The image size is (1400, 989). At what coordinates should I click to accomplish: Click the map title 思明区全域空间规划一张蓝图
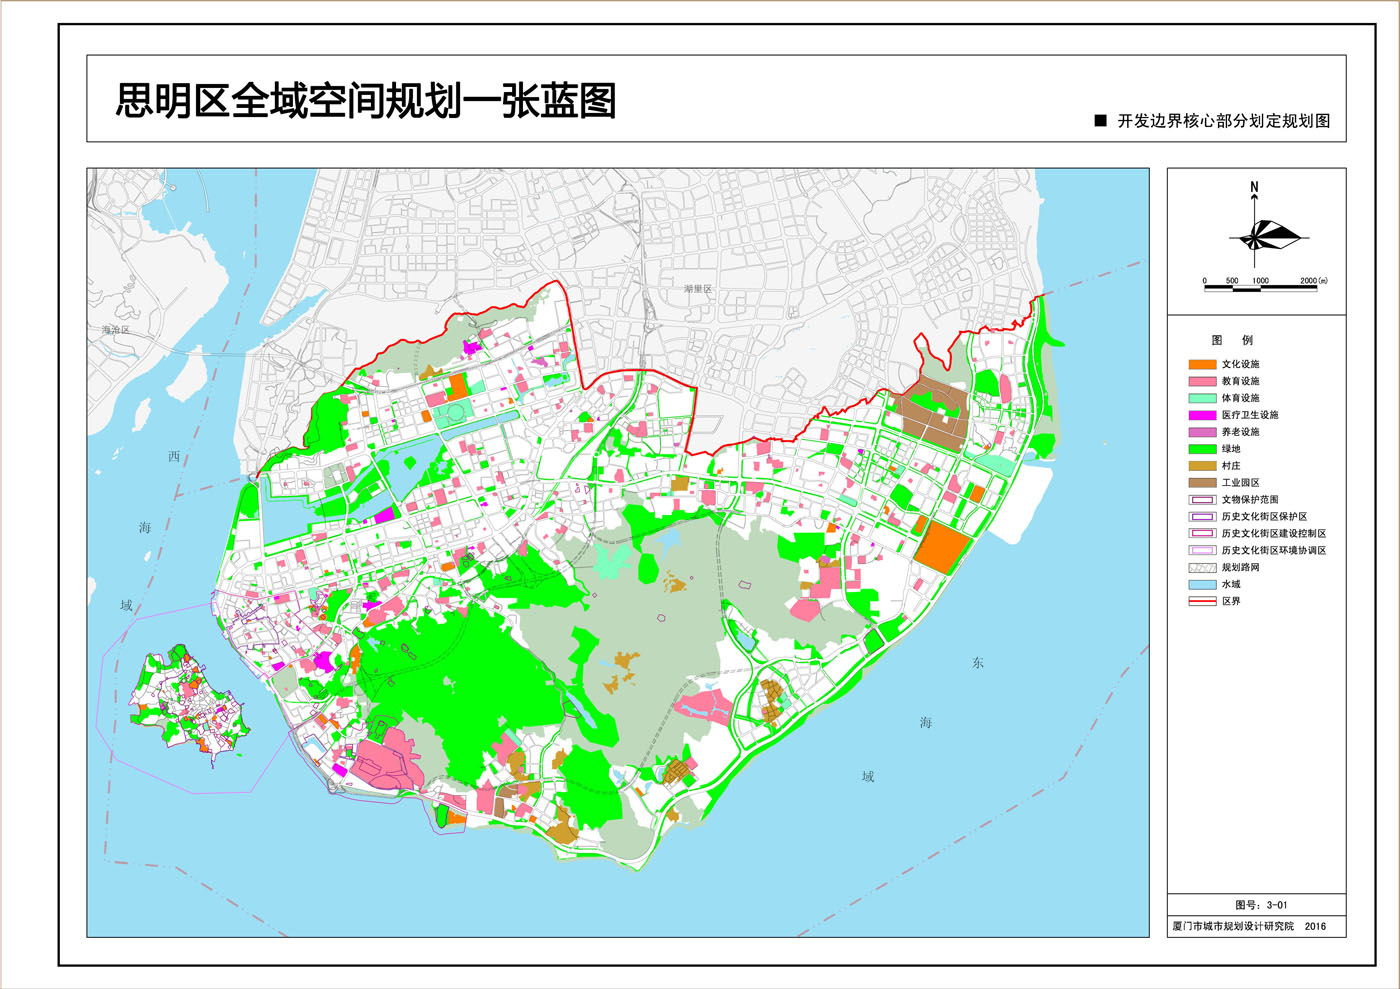click(x=366, y=101)
